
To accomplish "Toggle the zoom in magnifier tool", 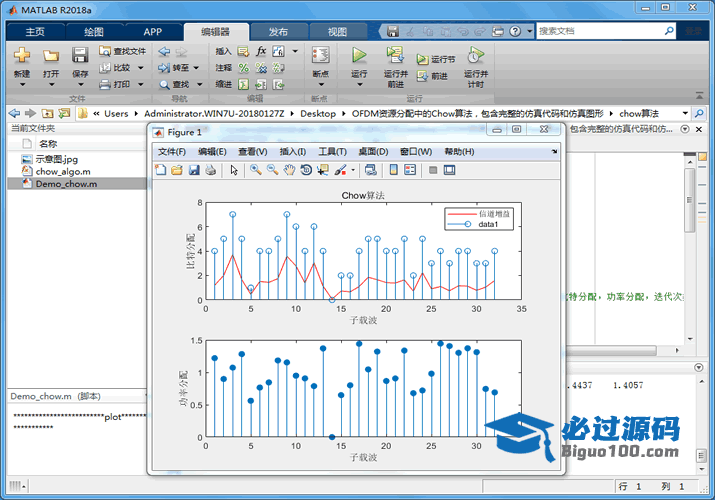I will tap(256, 170).
